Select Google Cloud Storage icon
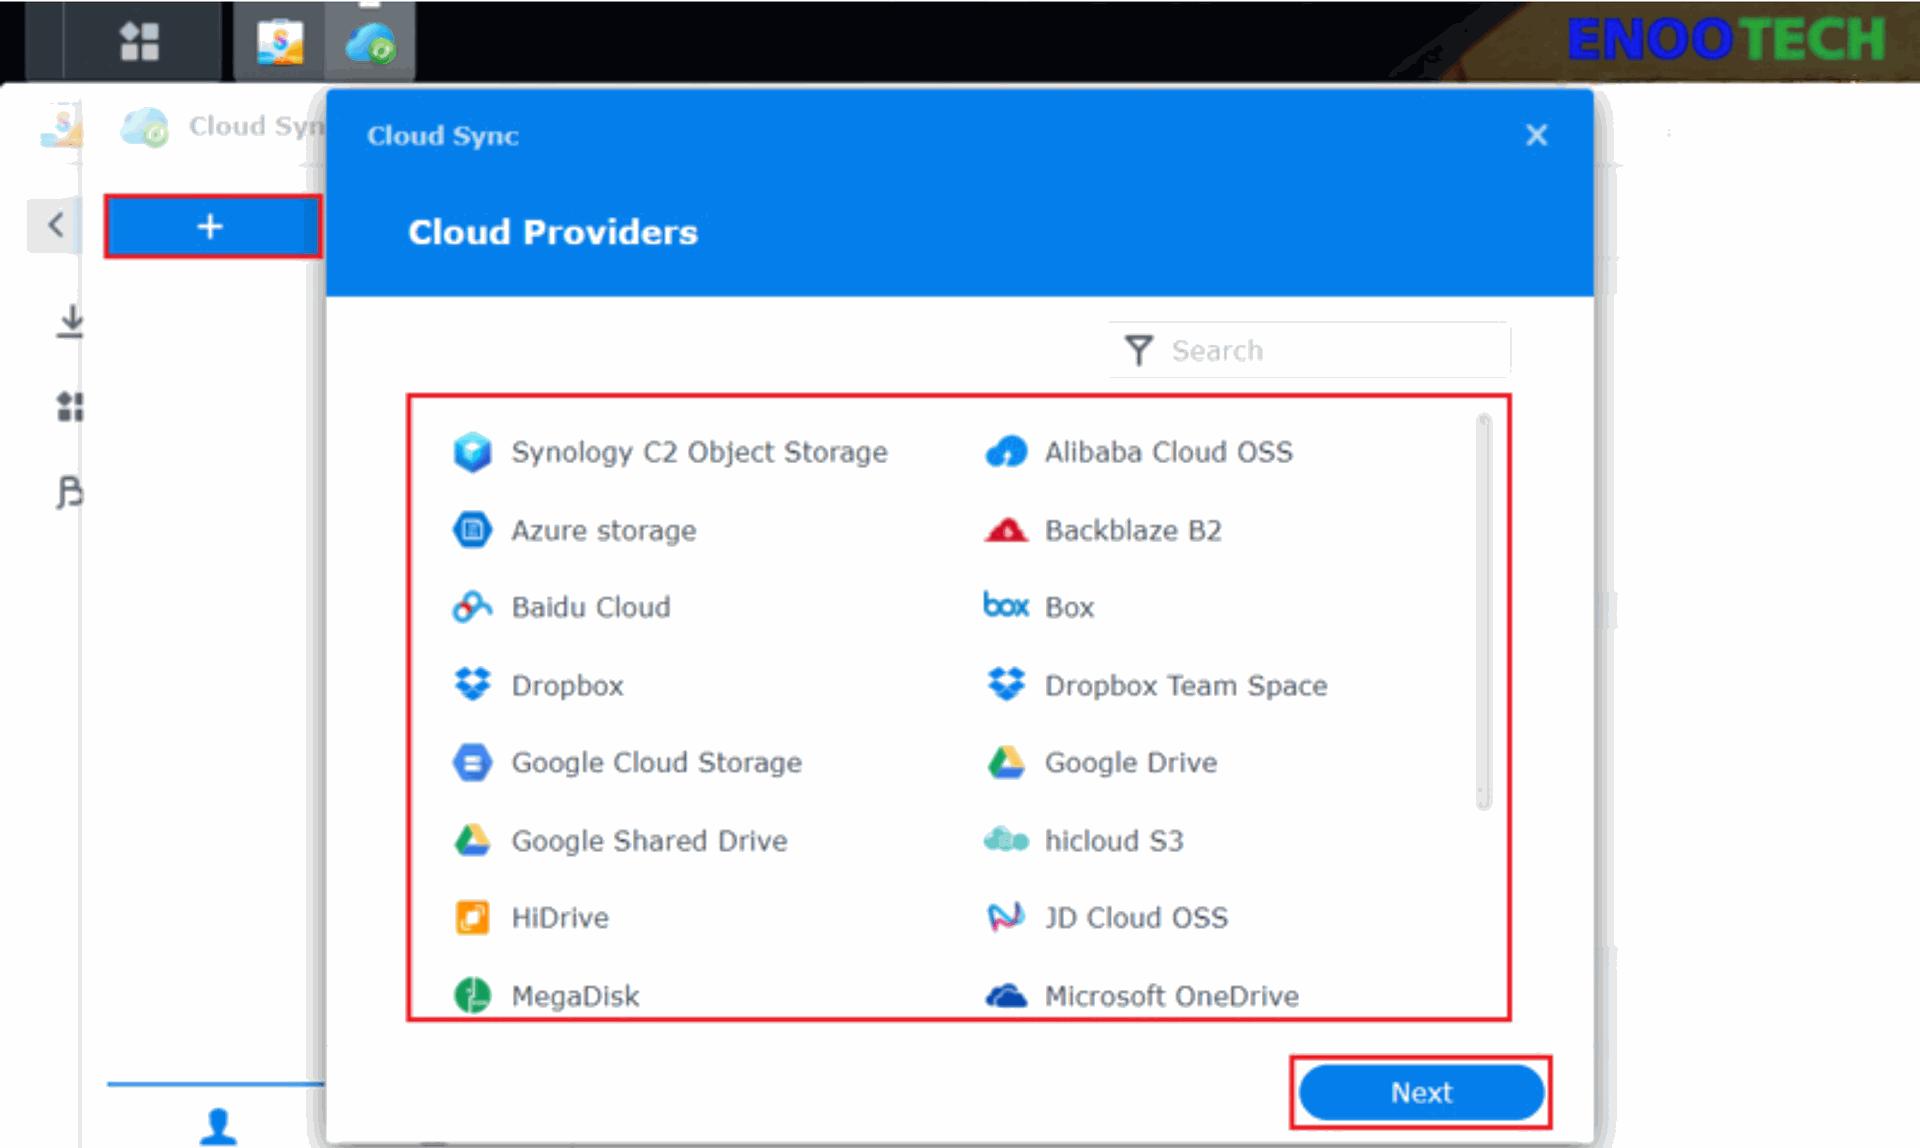Viewport: 1920px width, 1148px height. [x=472, y=763]
